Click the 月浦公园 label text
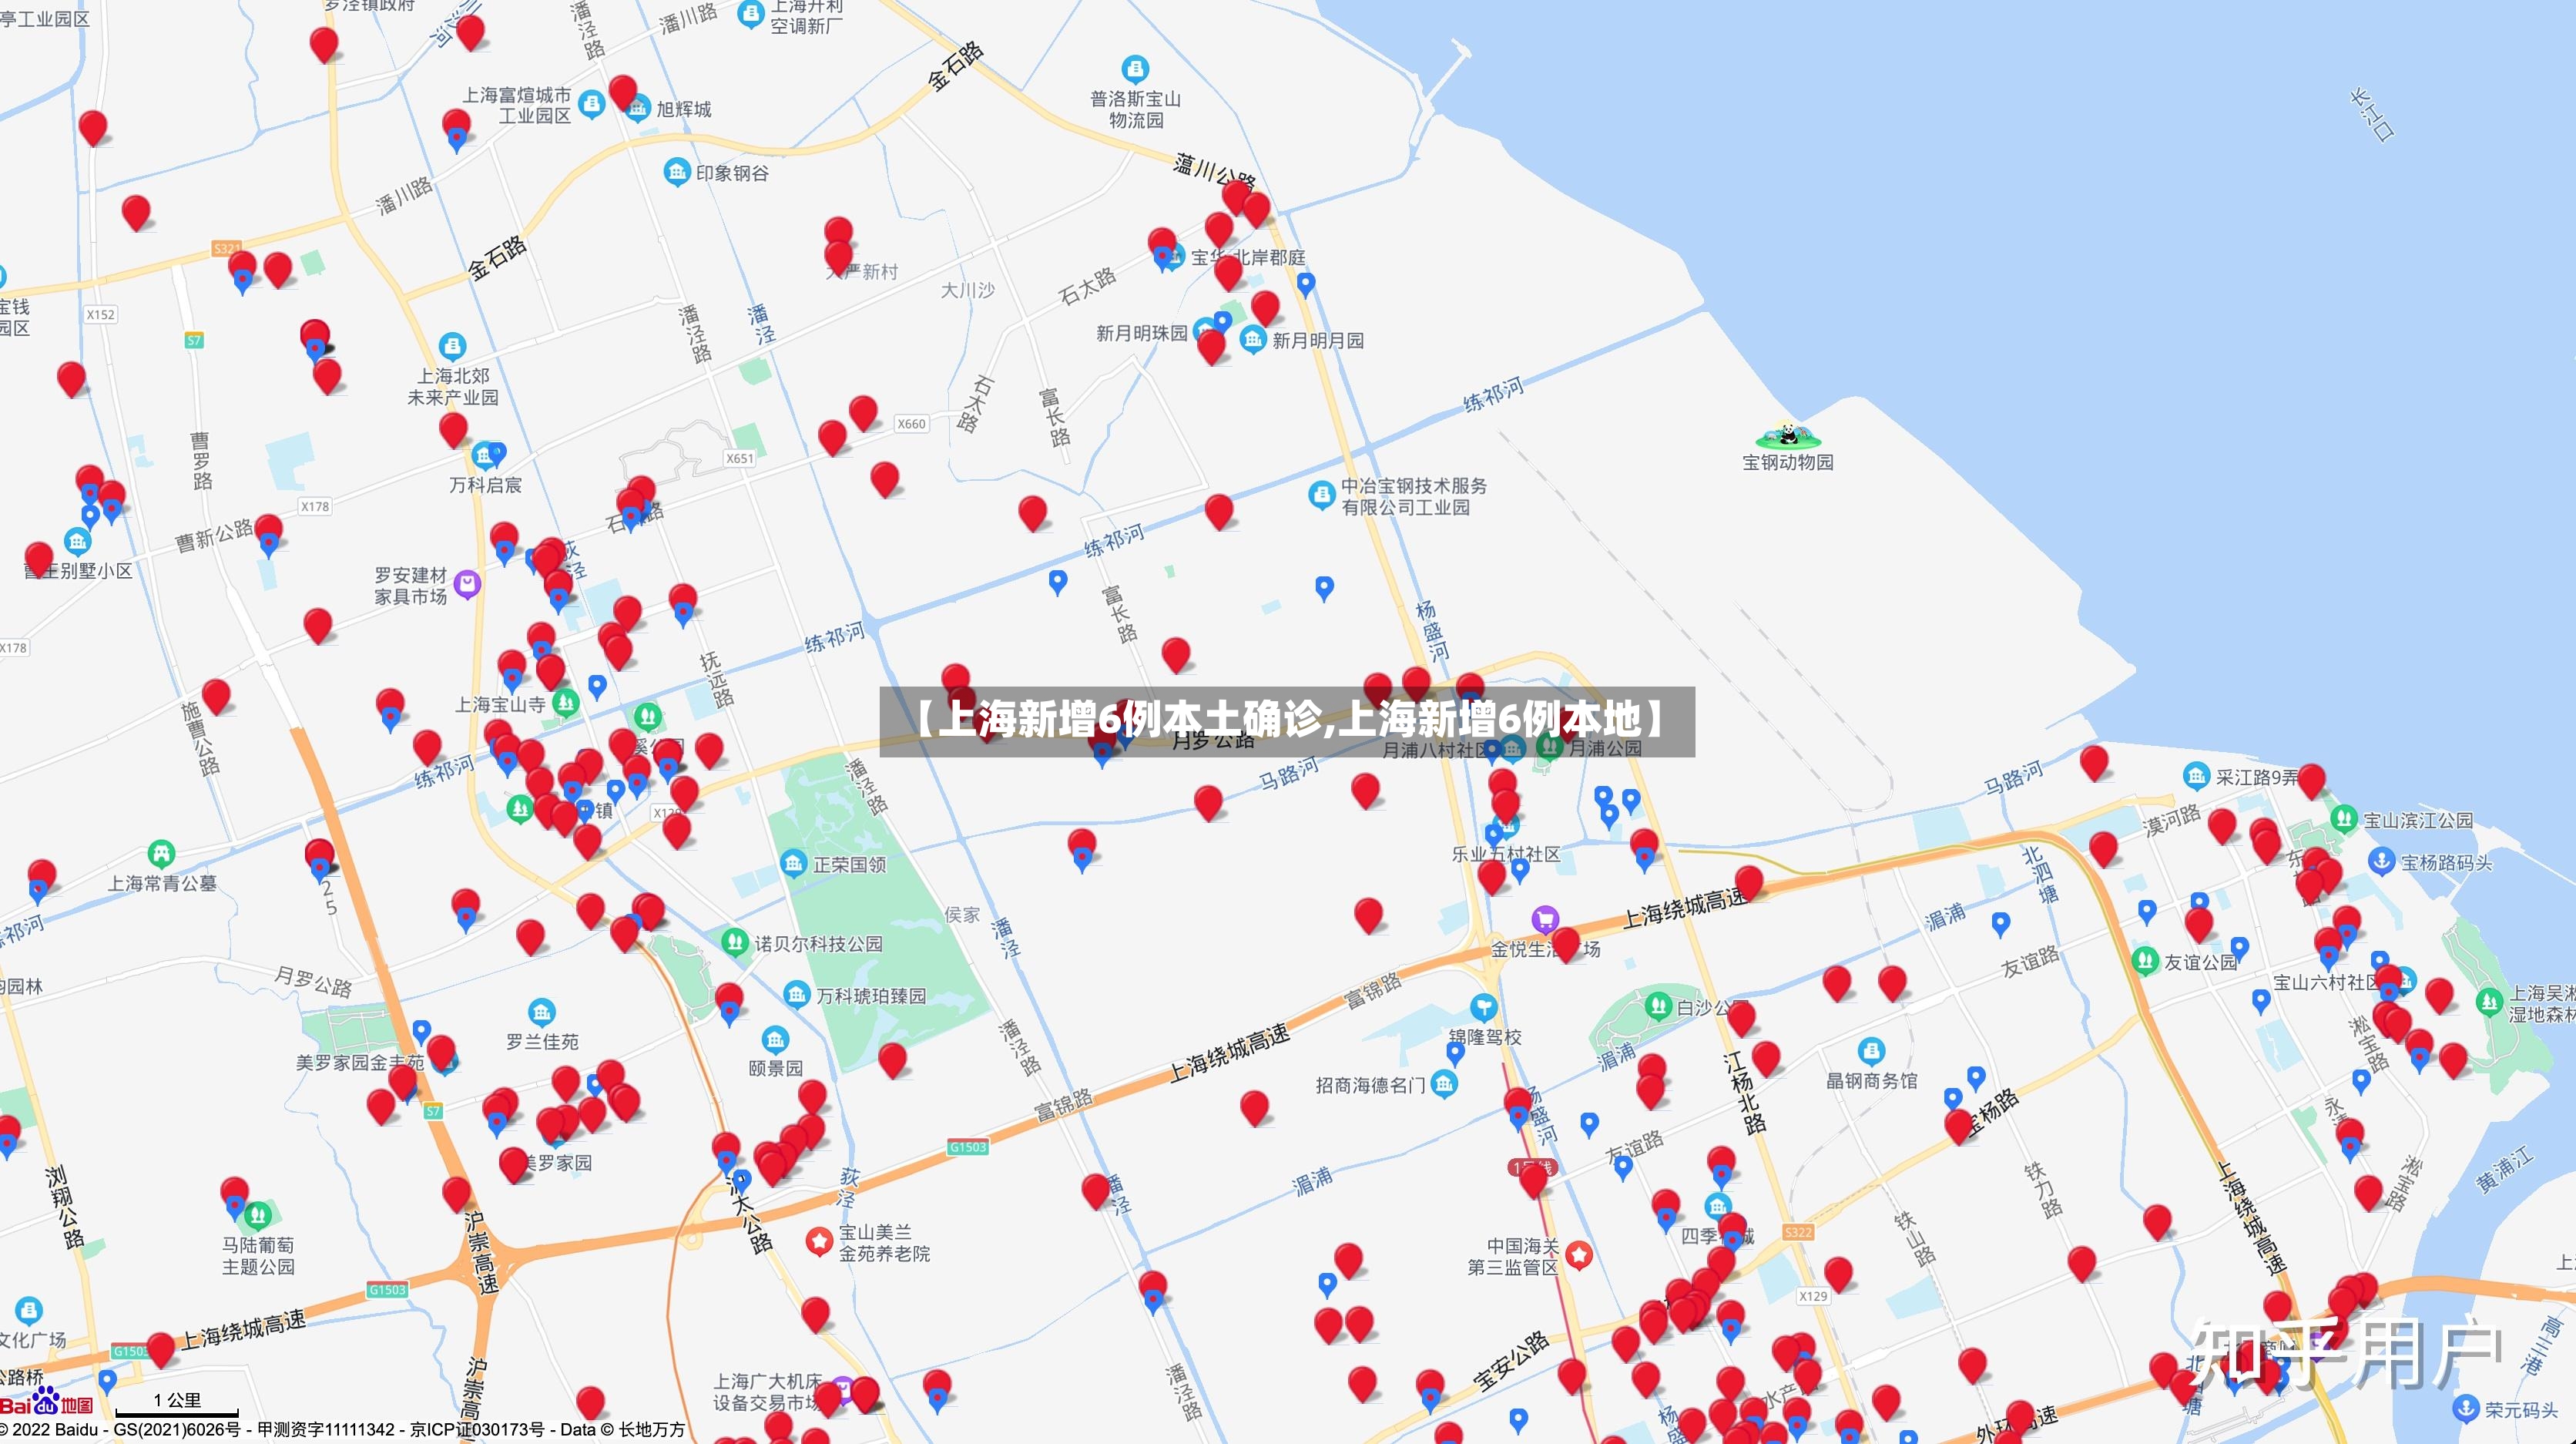Image resolution: width=2576 pixels, height=1444 pixels. pos(1605,748)
